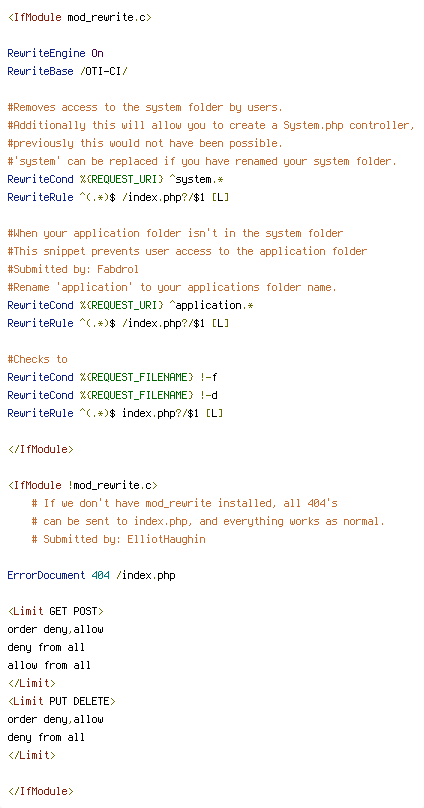
Task: Click RewriteCond REQUEST_FILENAME !-d line
Action: [x=112, y=396]
